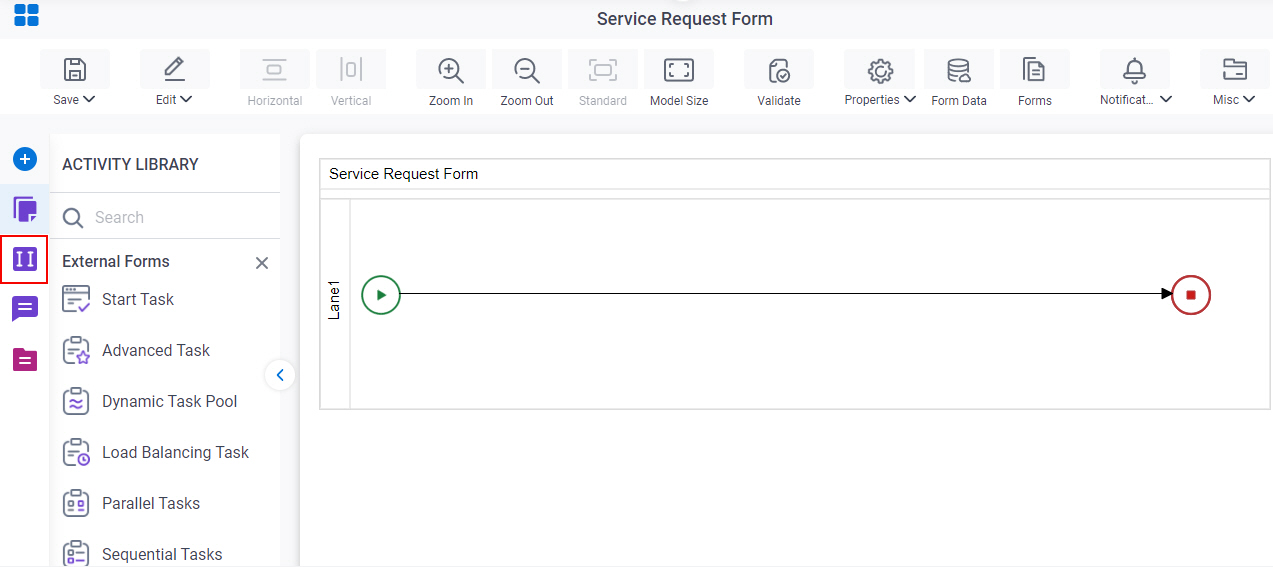Viewport: 1273px width, 567px height.
Task: Click the Notifications bell icon
Action: click(1135, 69)
